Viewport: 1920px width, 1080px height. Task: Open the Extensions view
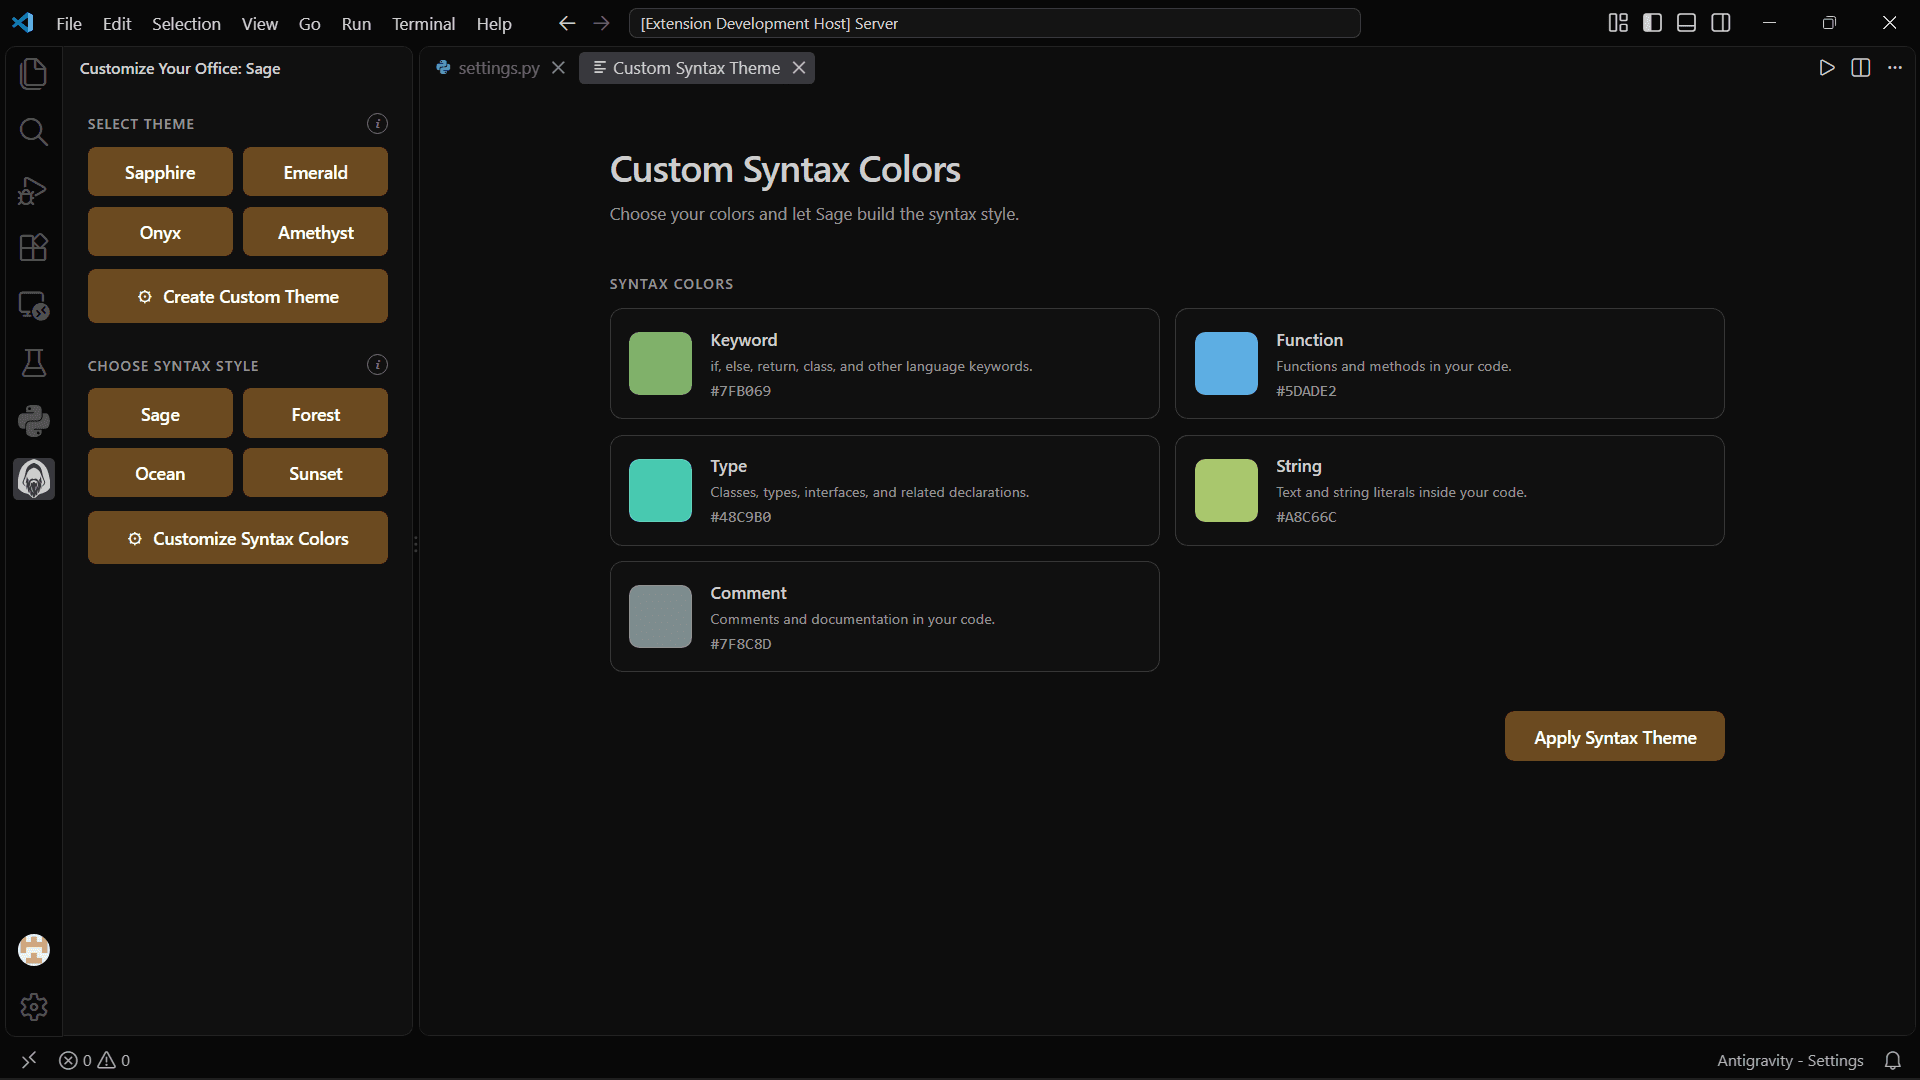(34, 247)
